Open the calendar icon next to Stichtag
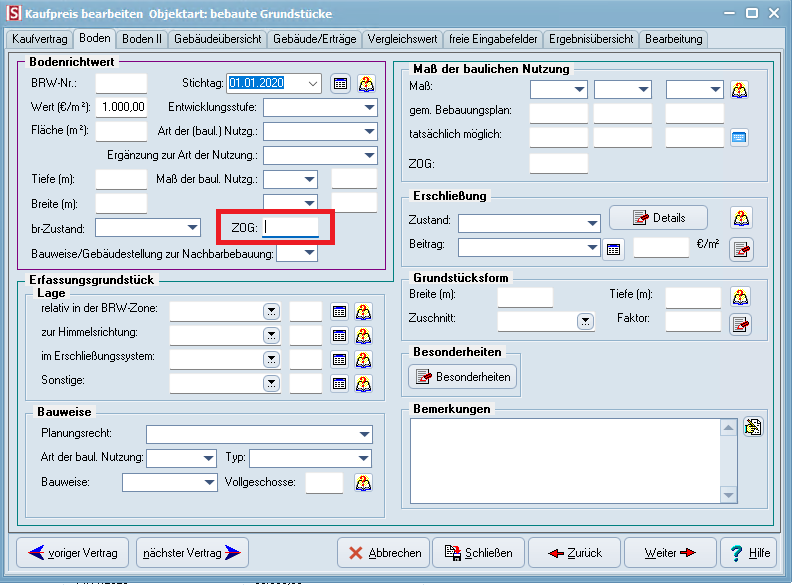The height and width of the screenshot is (586, 795). point(340,84)
